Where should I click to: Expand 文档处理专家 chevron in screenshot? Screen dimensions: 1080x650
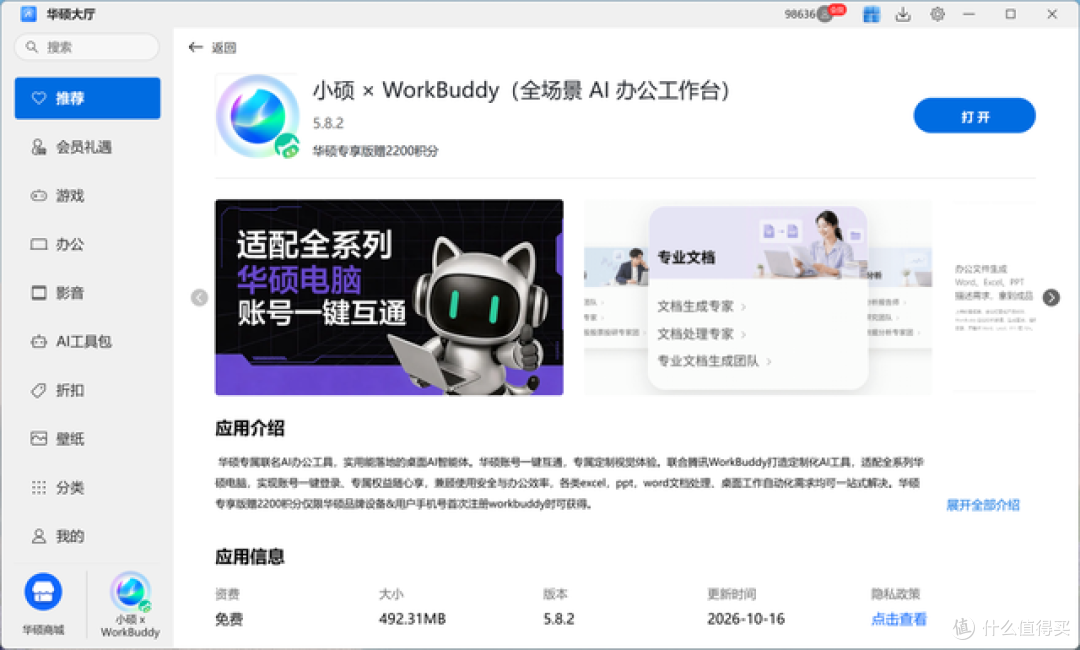pyautogui.click(x=743, y=335)
